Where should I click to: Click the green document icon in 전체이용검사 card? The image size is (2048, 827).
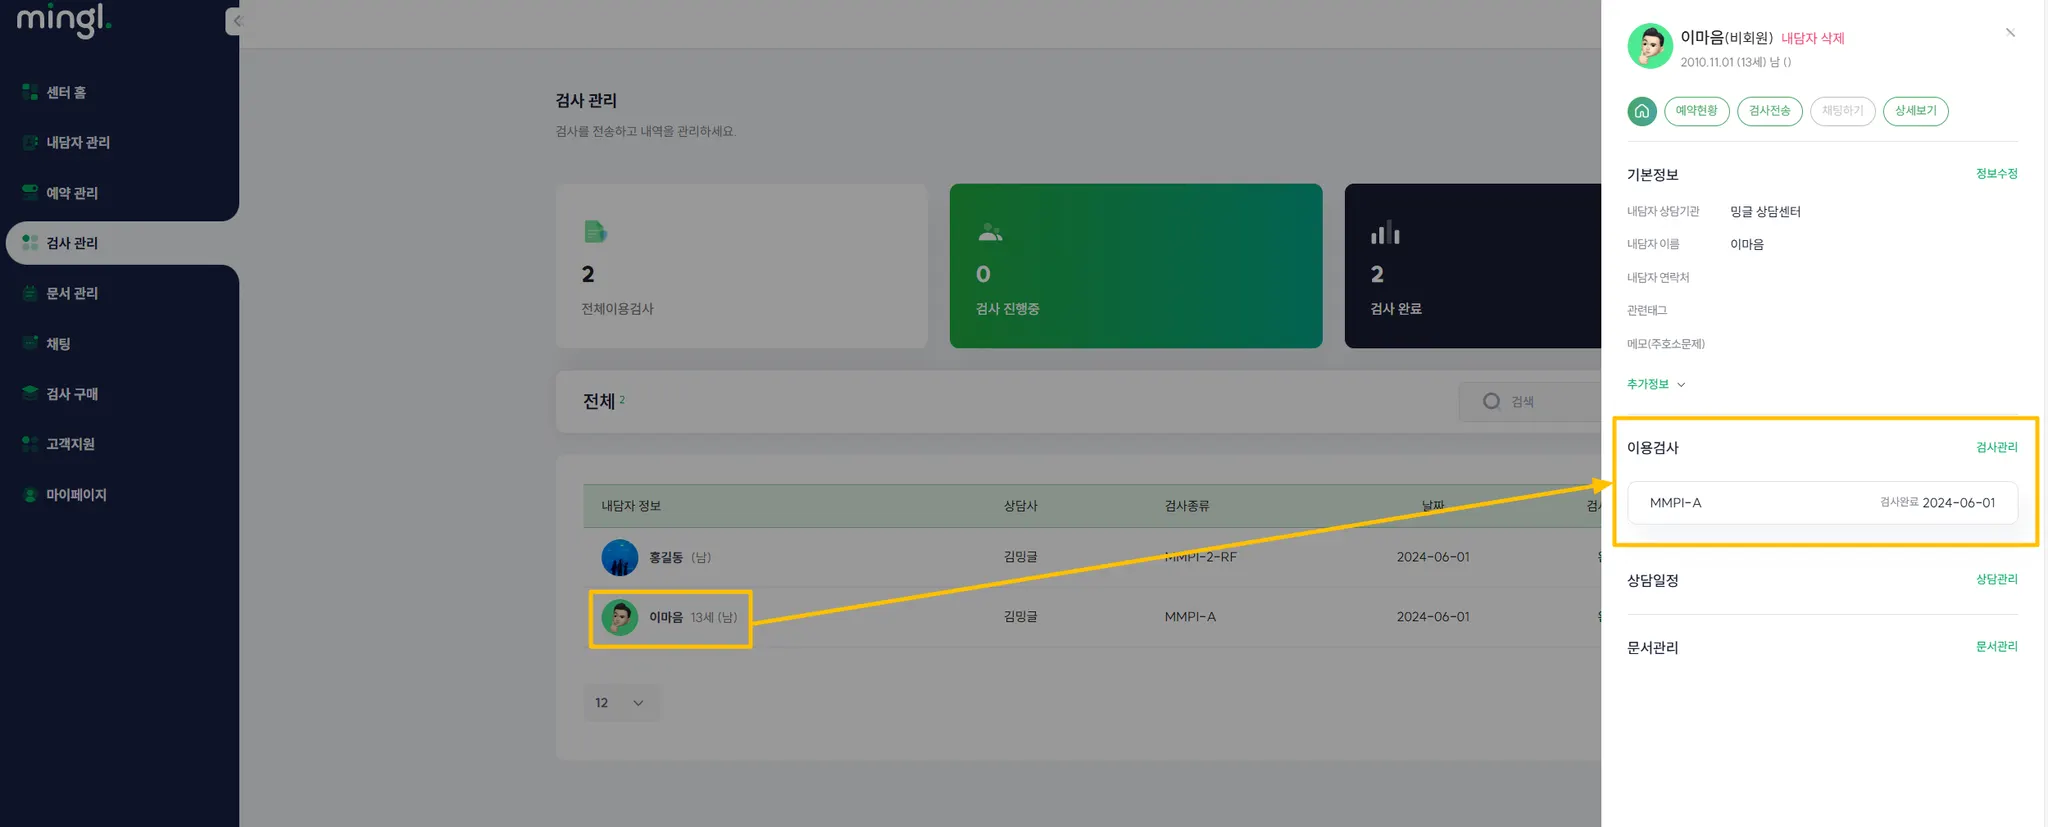[x=595, y=232]
